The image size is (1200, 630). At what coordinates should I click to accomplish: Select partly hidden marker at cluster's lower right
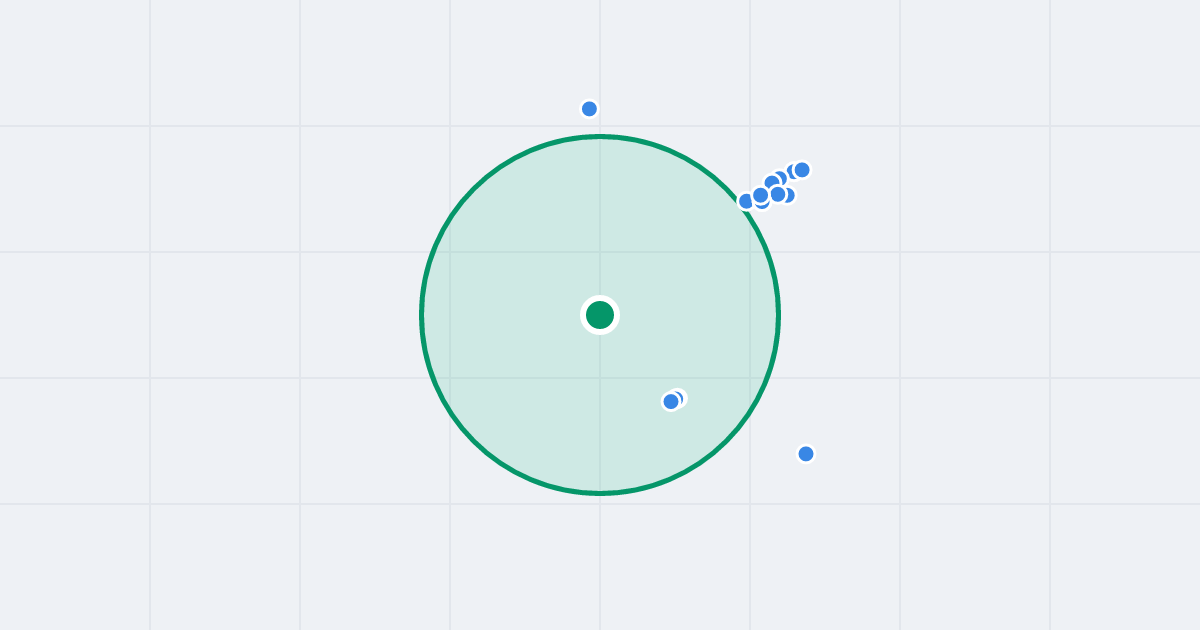tap(789, 195)
